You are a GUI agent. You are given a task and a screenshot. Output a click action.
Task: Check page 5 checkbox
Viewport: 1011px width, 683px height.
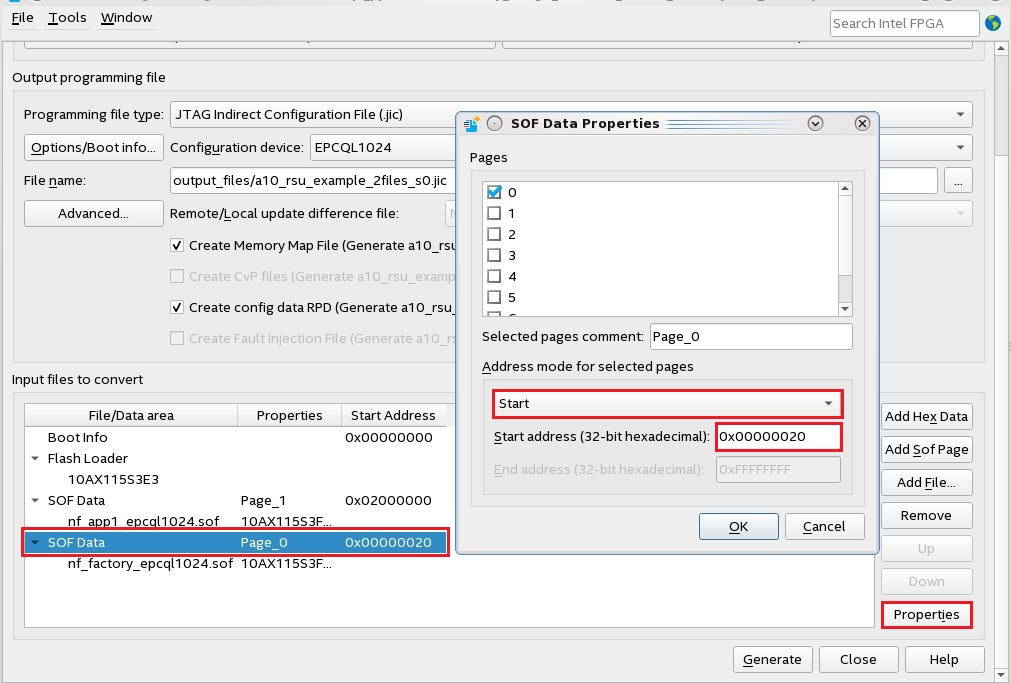(x=494, y=297)
